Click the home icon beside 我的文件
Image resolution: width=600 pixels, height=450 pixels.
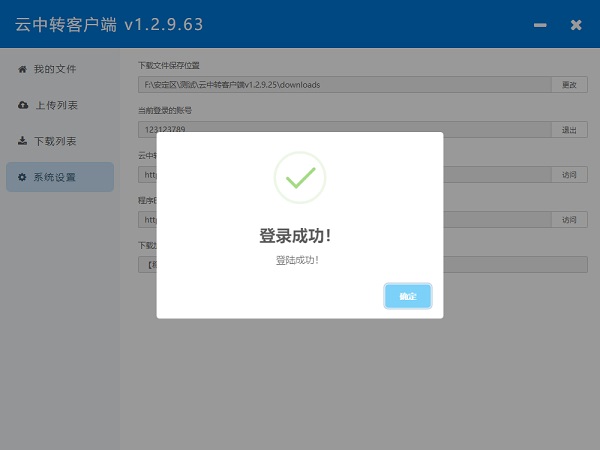click(22, 69)
